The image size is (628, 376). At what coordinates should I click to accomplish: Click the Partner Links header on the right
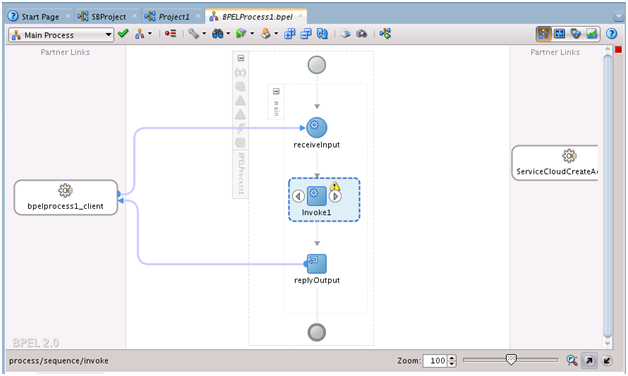(x=555, y=52)
